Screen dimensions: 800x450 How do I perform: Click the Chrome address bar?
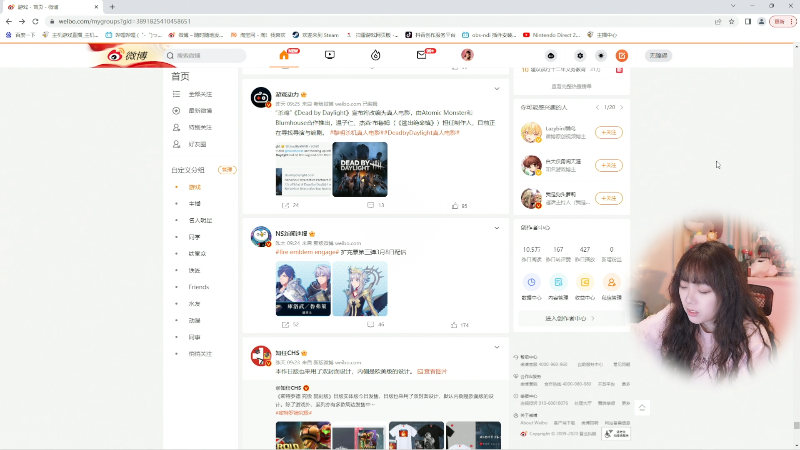pyautogui.click(x=380, y=21)
